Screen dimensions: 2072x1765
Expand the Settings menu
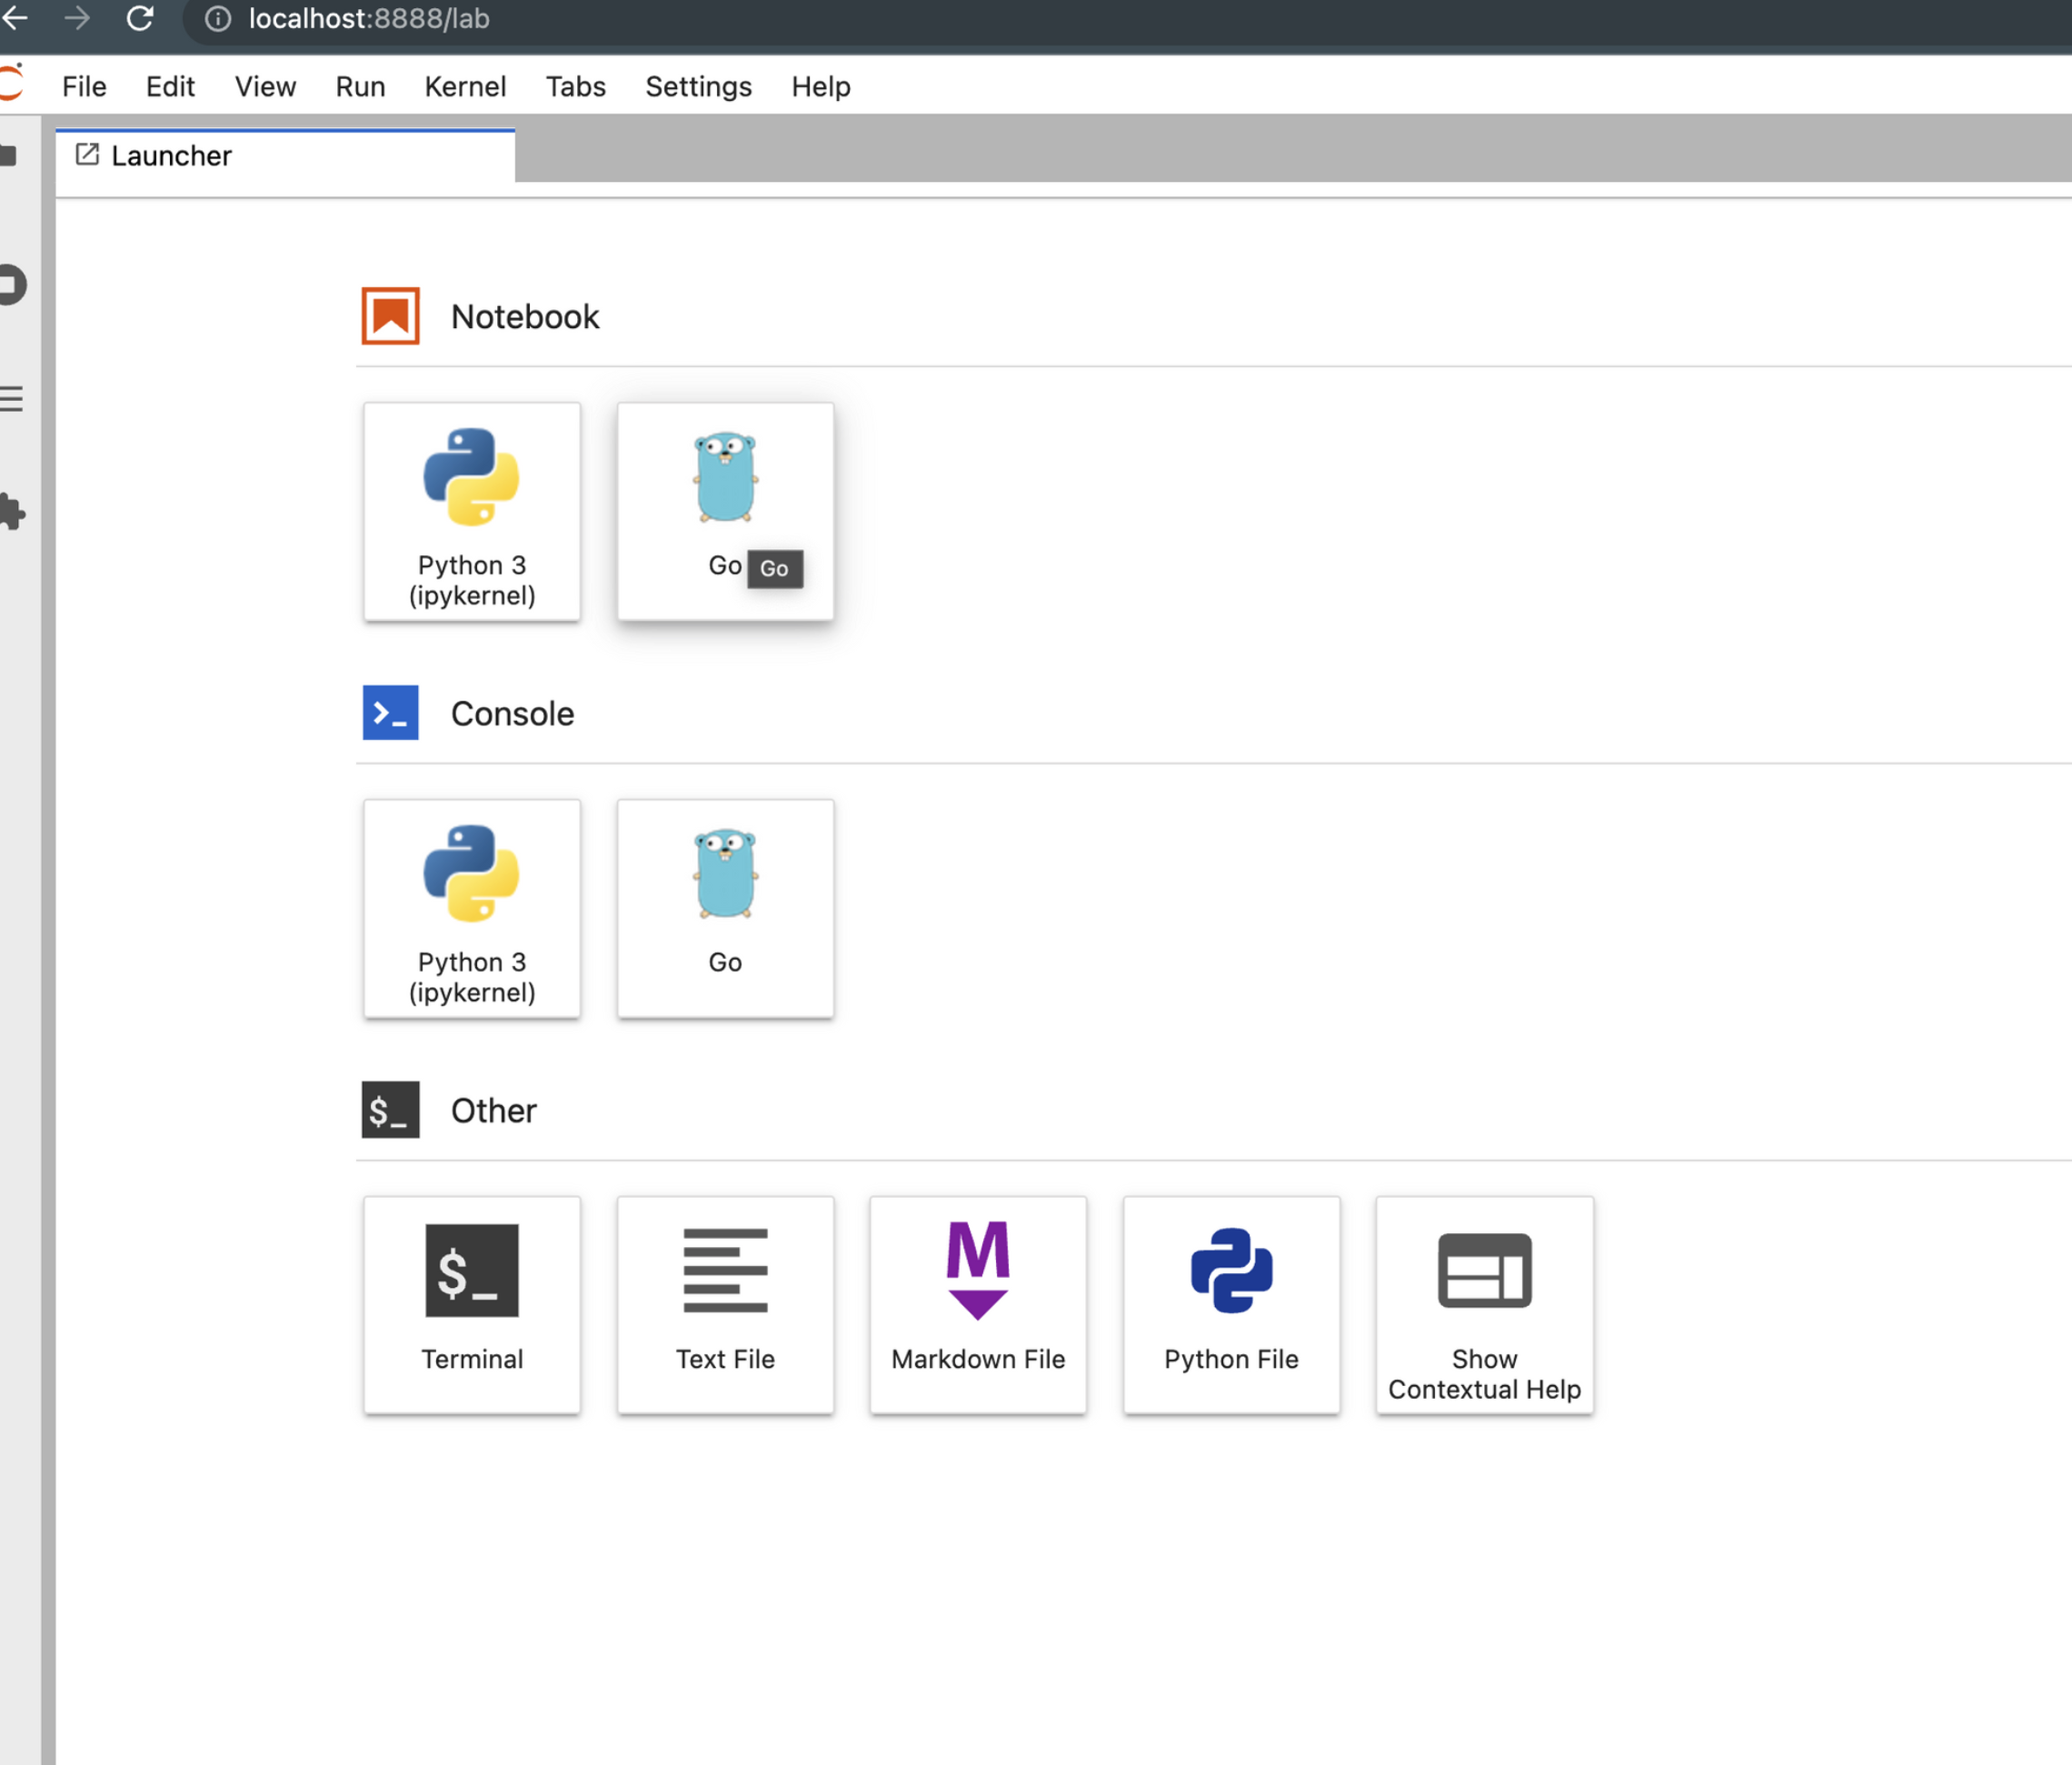point(698,87)
